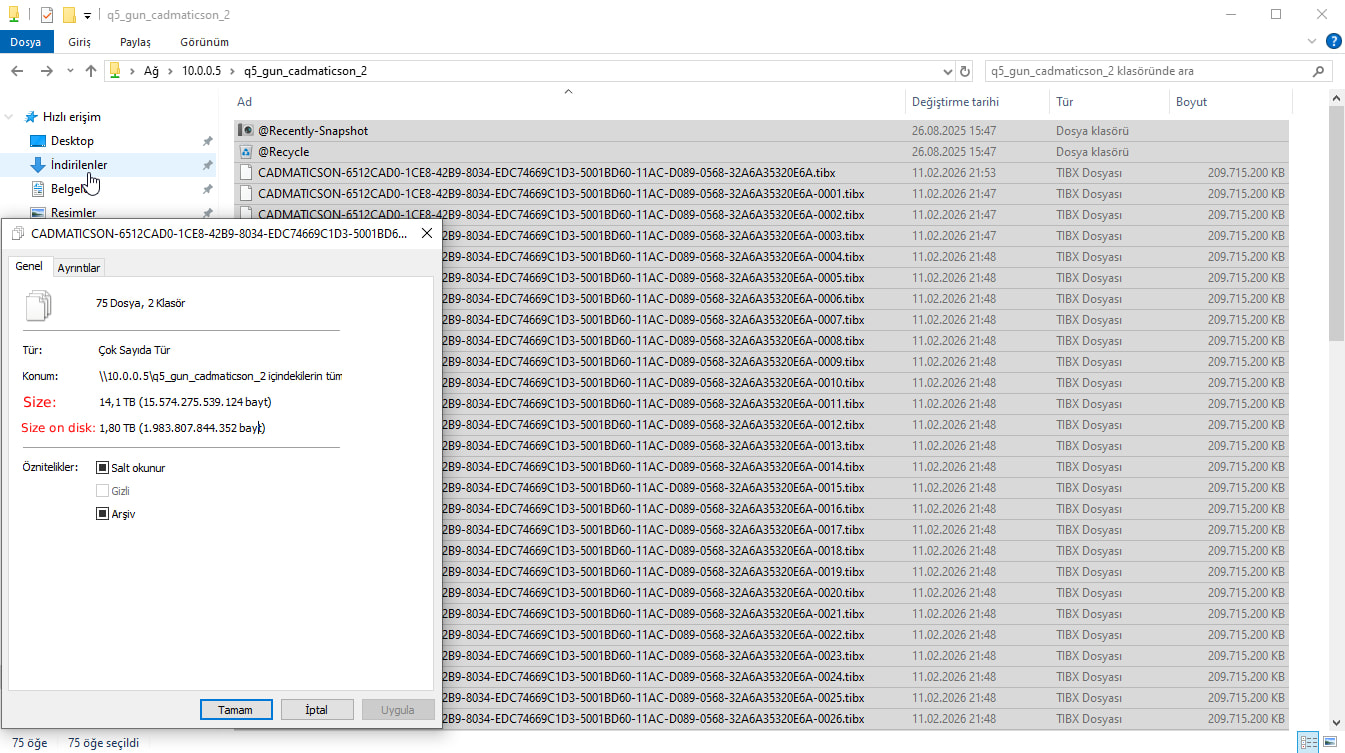Expand the ribbon with chevron

point(1312,41)
